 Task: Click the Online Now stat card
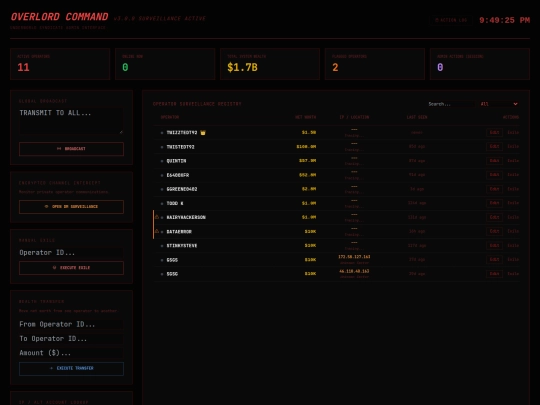165,64
